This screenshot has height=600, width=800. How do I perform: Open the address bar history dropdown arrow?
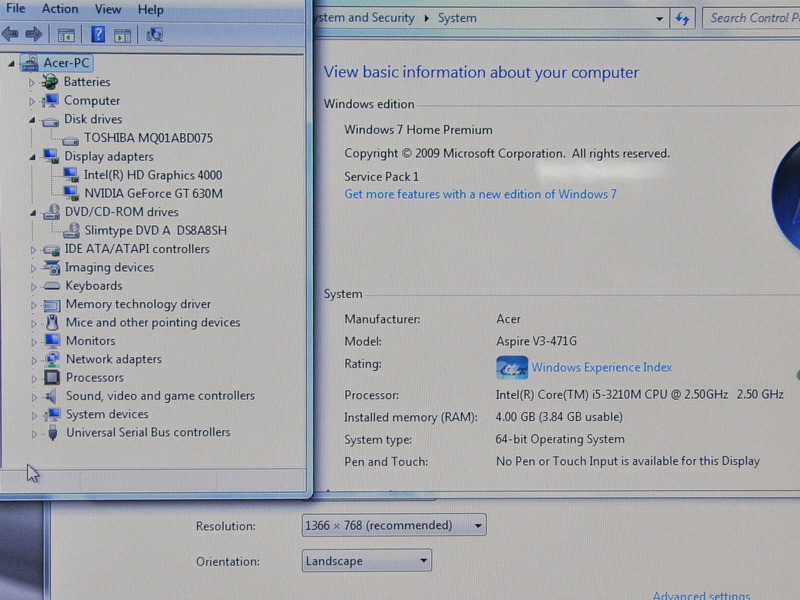tap(659, 19)
